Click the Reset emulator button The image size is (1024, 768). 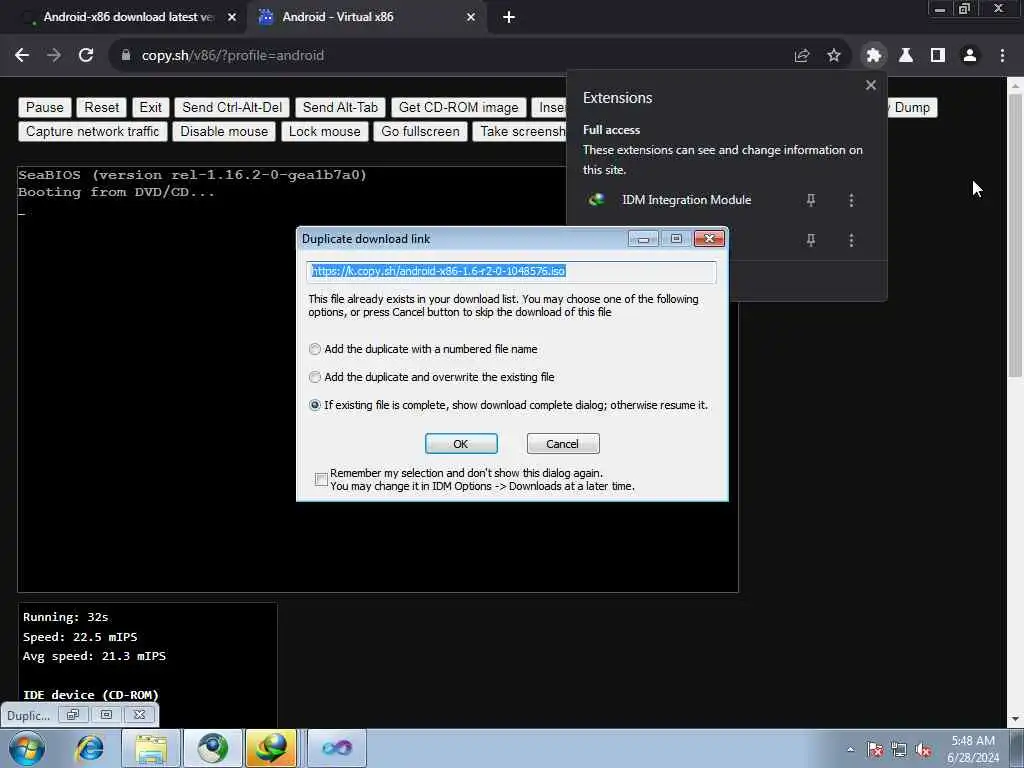pyautogui.click(x=102, y=107)
